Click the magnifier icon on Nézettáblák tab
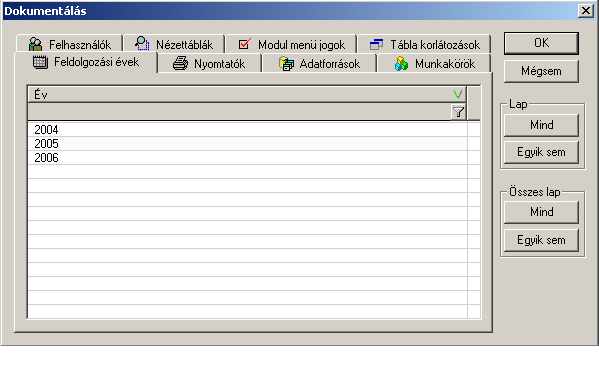Viewport: 599px width, 384px height. coord(142,43)
